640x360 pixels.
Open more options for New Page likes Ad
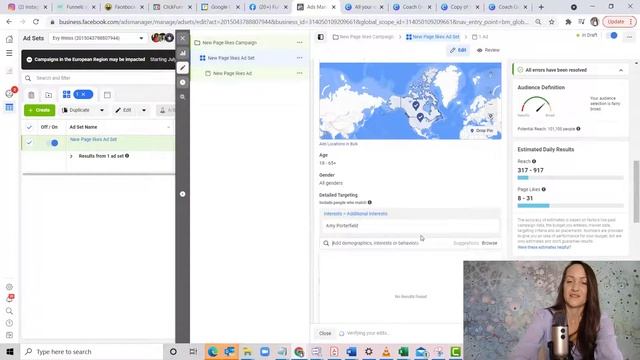pyautogui.click(x=300, y=73)
